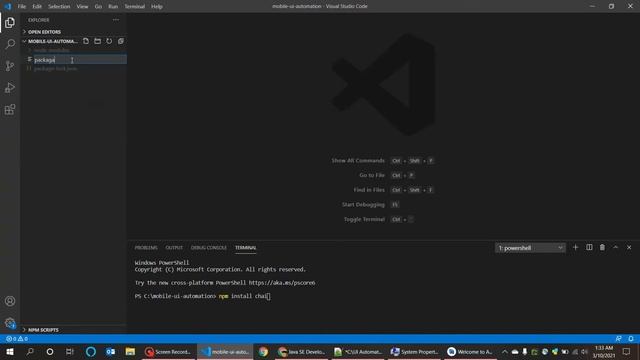Open the Run menu
Image resolution: width=640 pixels, height=360 pixels.
click(113, 7)
